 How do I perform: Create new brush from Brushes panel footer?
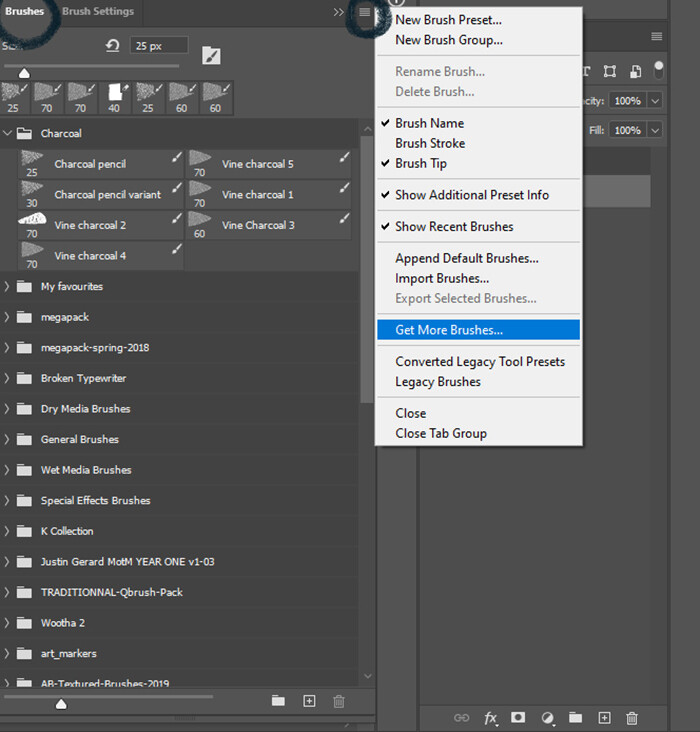309,701
